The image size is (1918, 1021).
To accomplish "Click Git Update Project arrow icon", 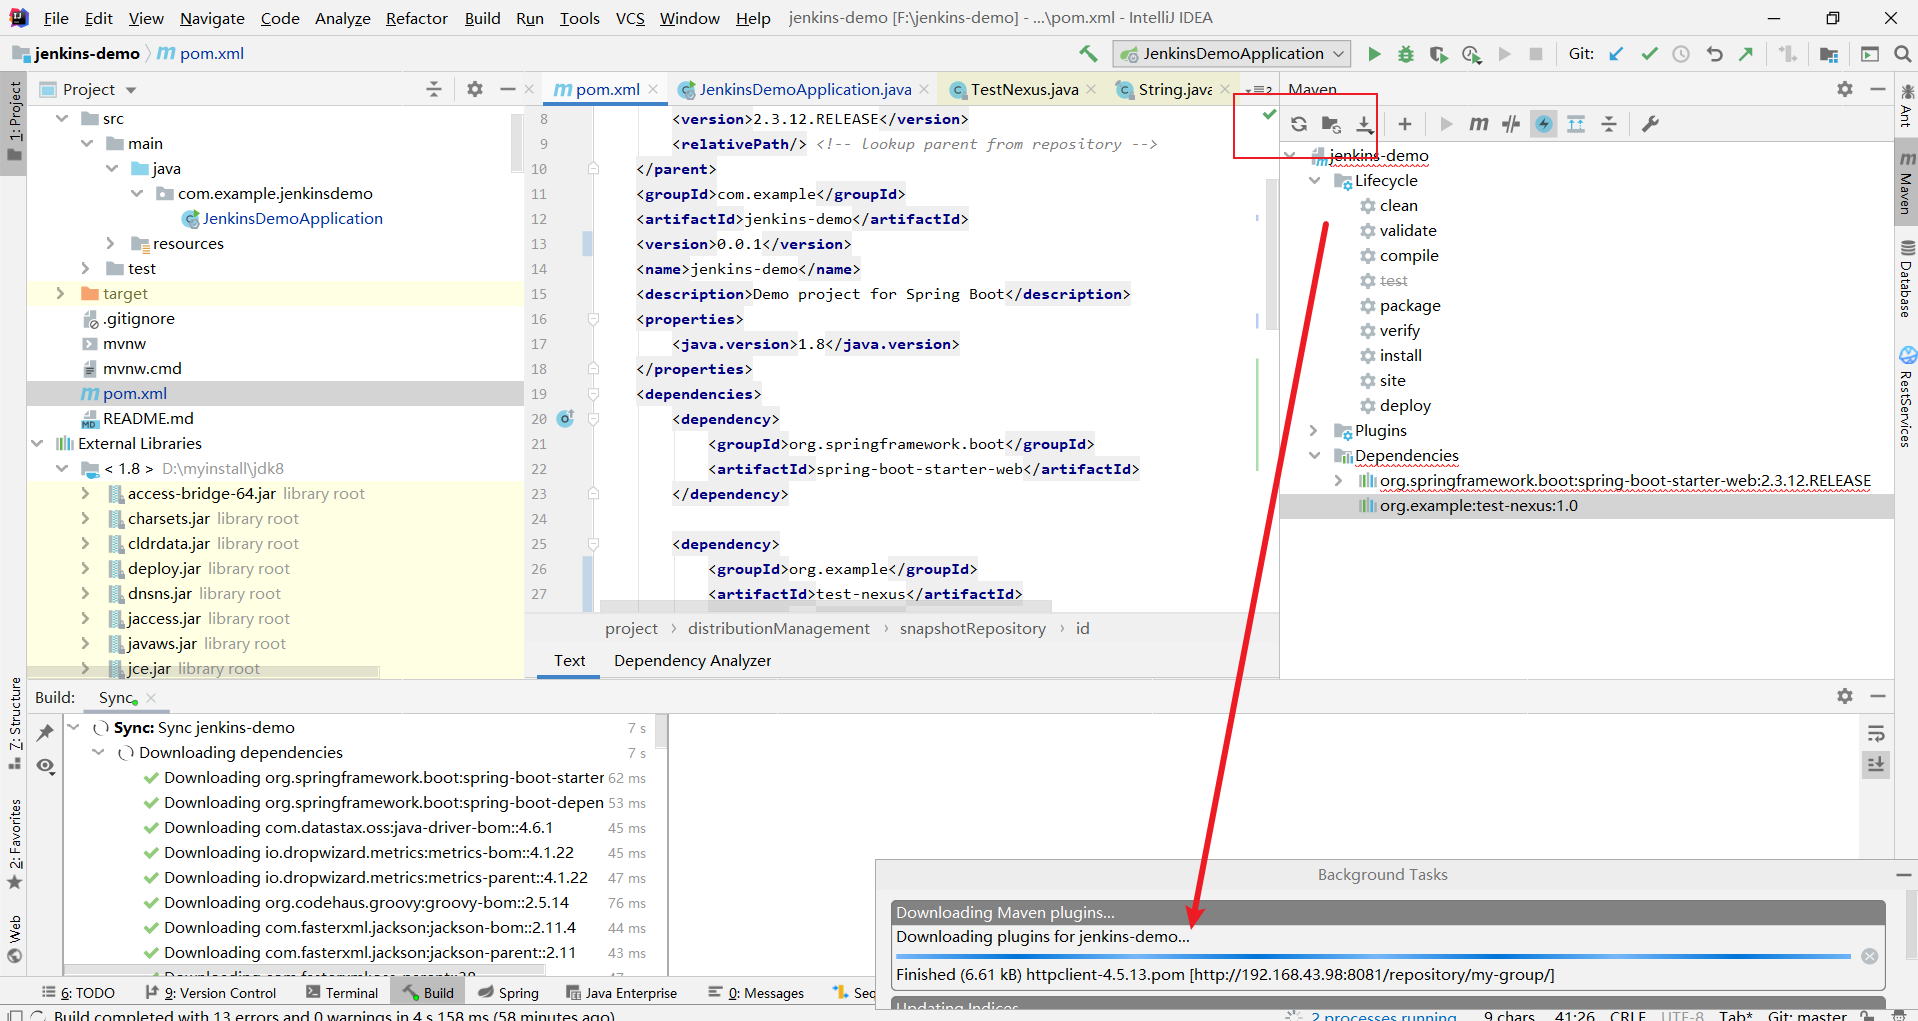I will pyautogui.click(x=1616, y=54).
